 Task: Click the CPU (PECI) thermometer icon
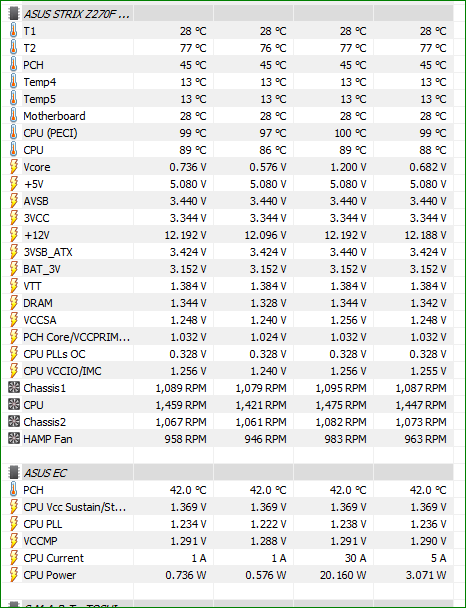(x=14, y=133)
